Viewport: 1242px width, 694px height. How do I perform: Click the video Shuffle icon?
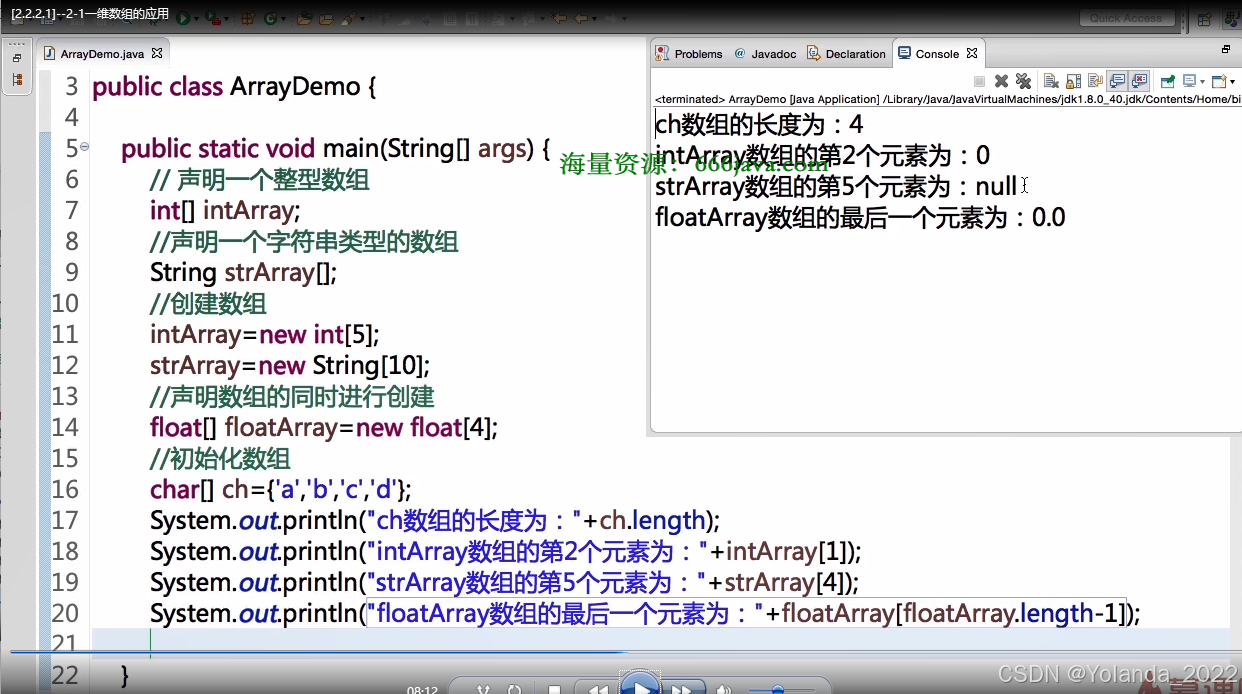[484, 688]
